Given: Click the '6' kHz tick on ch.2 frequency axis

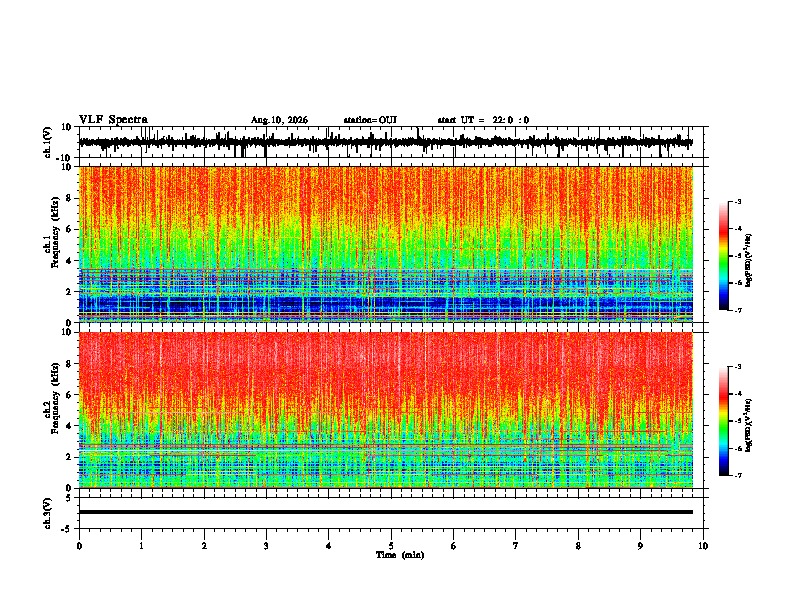Looking at the screenshot, I should (69, 395).
